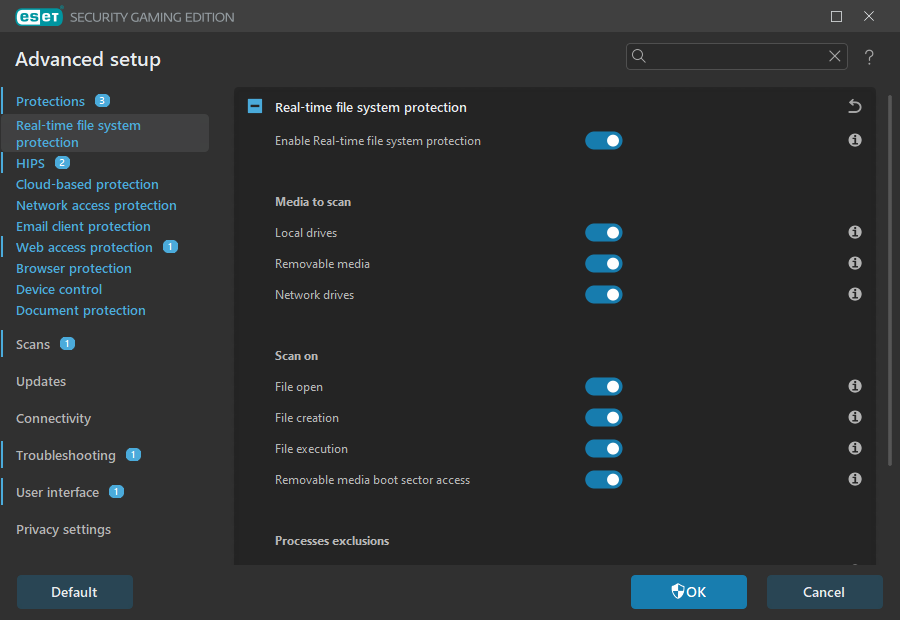900x620 pixels.
Task: Click the settings panel vertical scrollbar
Action: 890,280
